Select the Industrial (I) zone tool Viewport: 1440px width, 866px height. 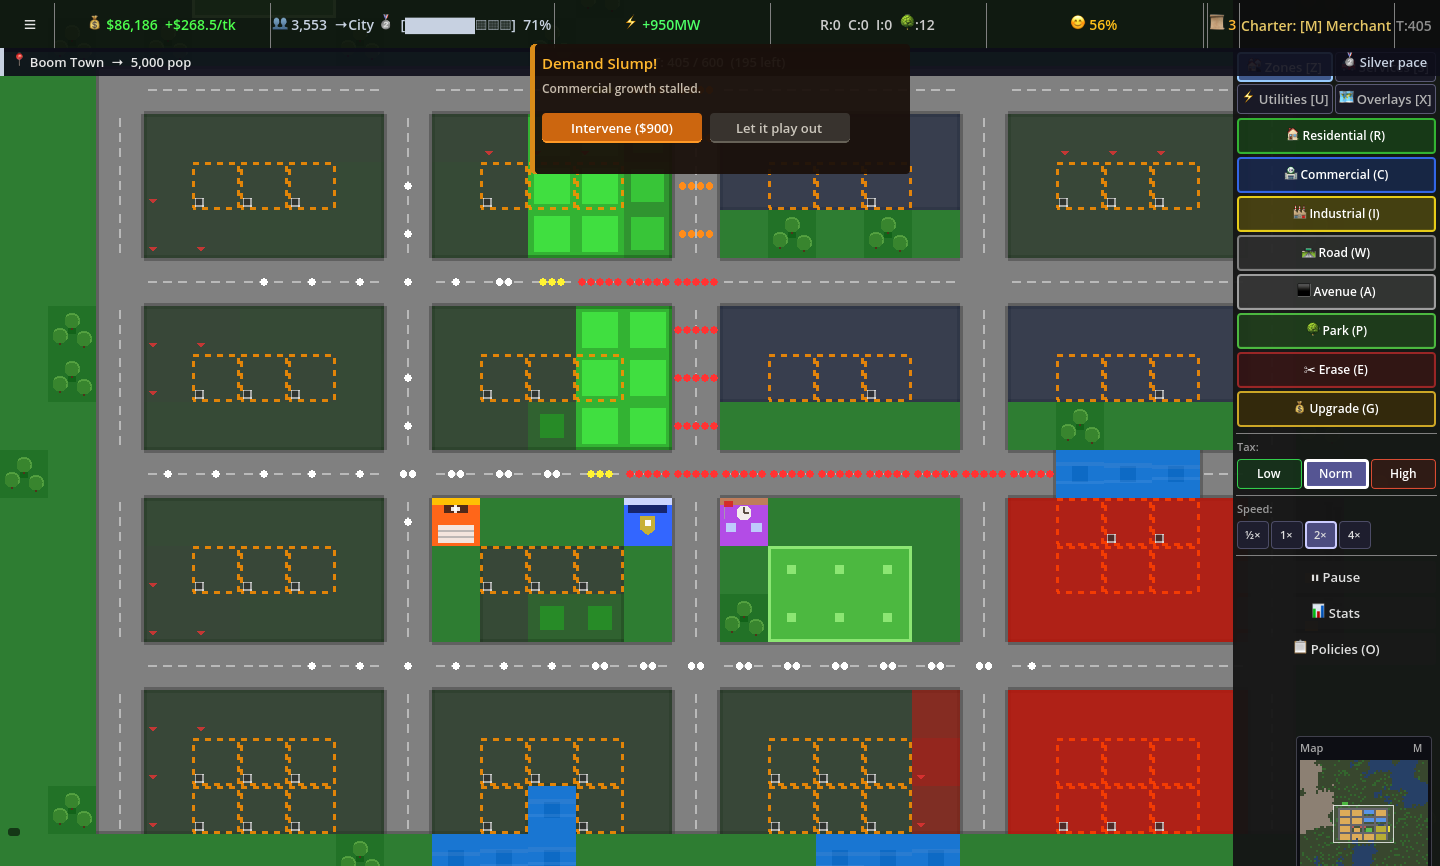pyautogui.click(x=1336, y=214)
